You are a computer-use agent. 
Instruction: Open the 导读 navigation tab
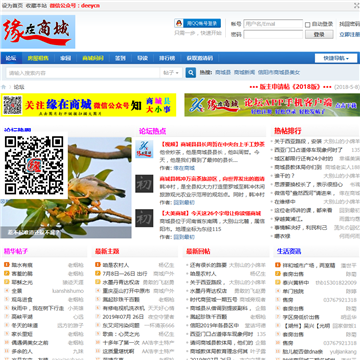click(x=142, y=58)
